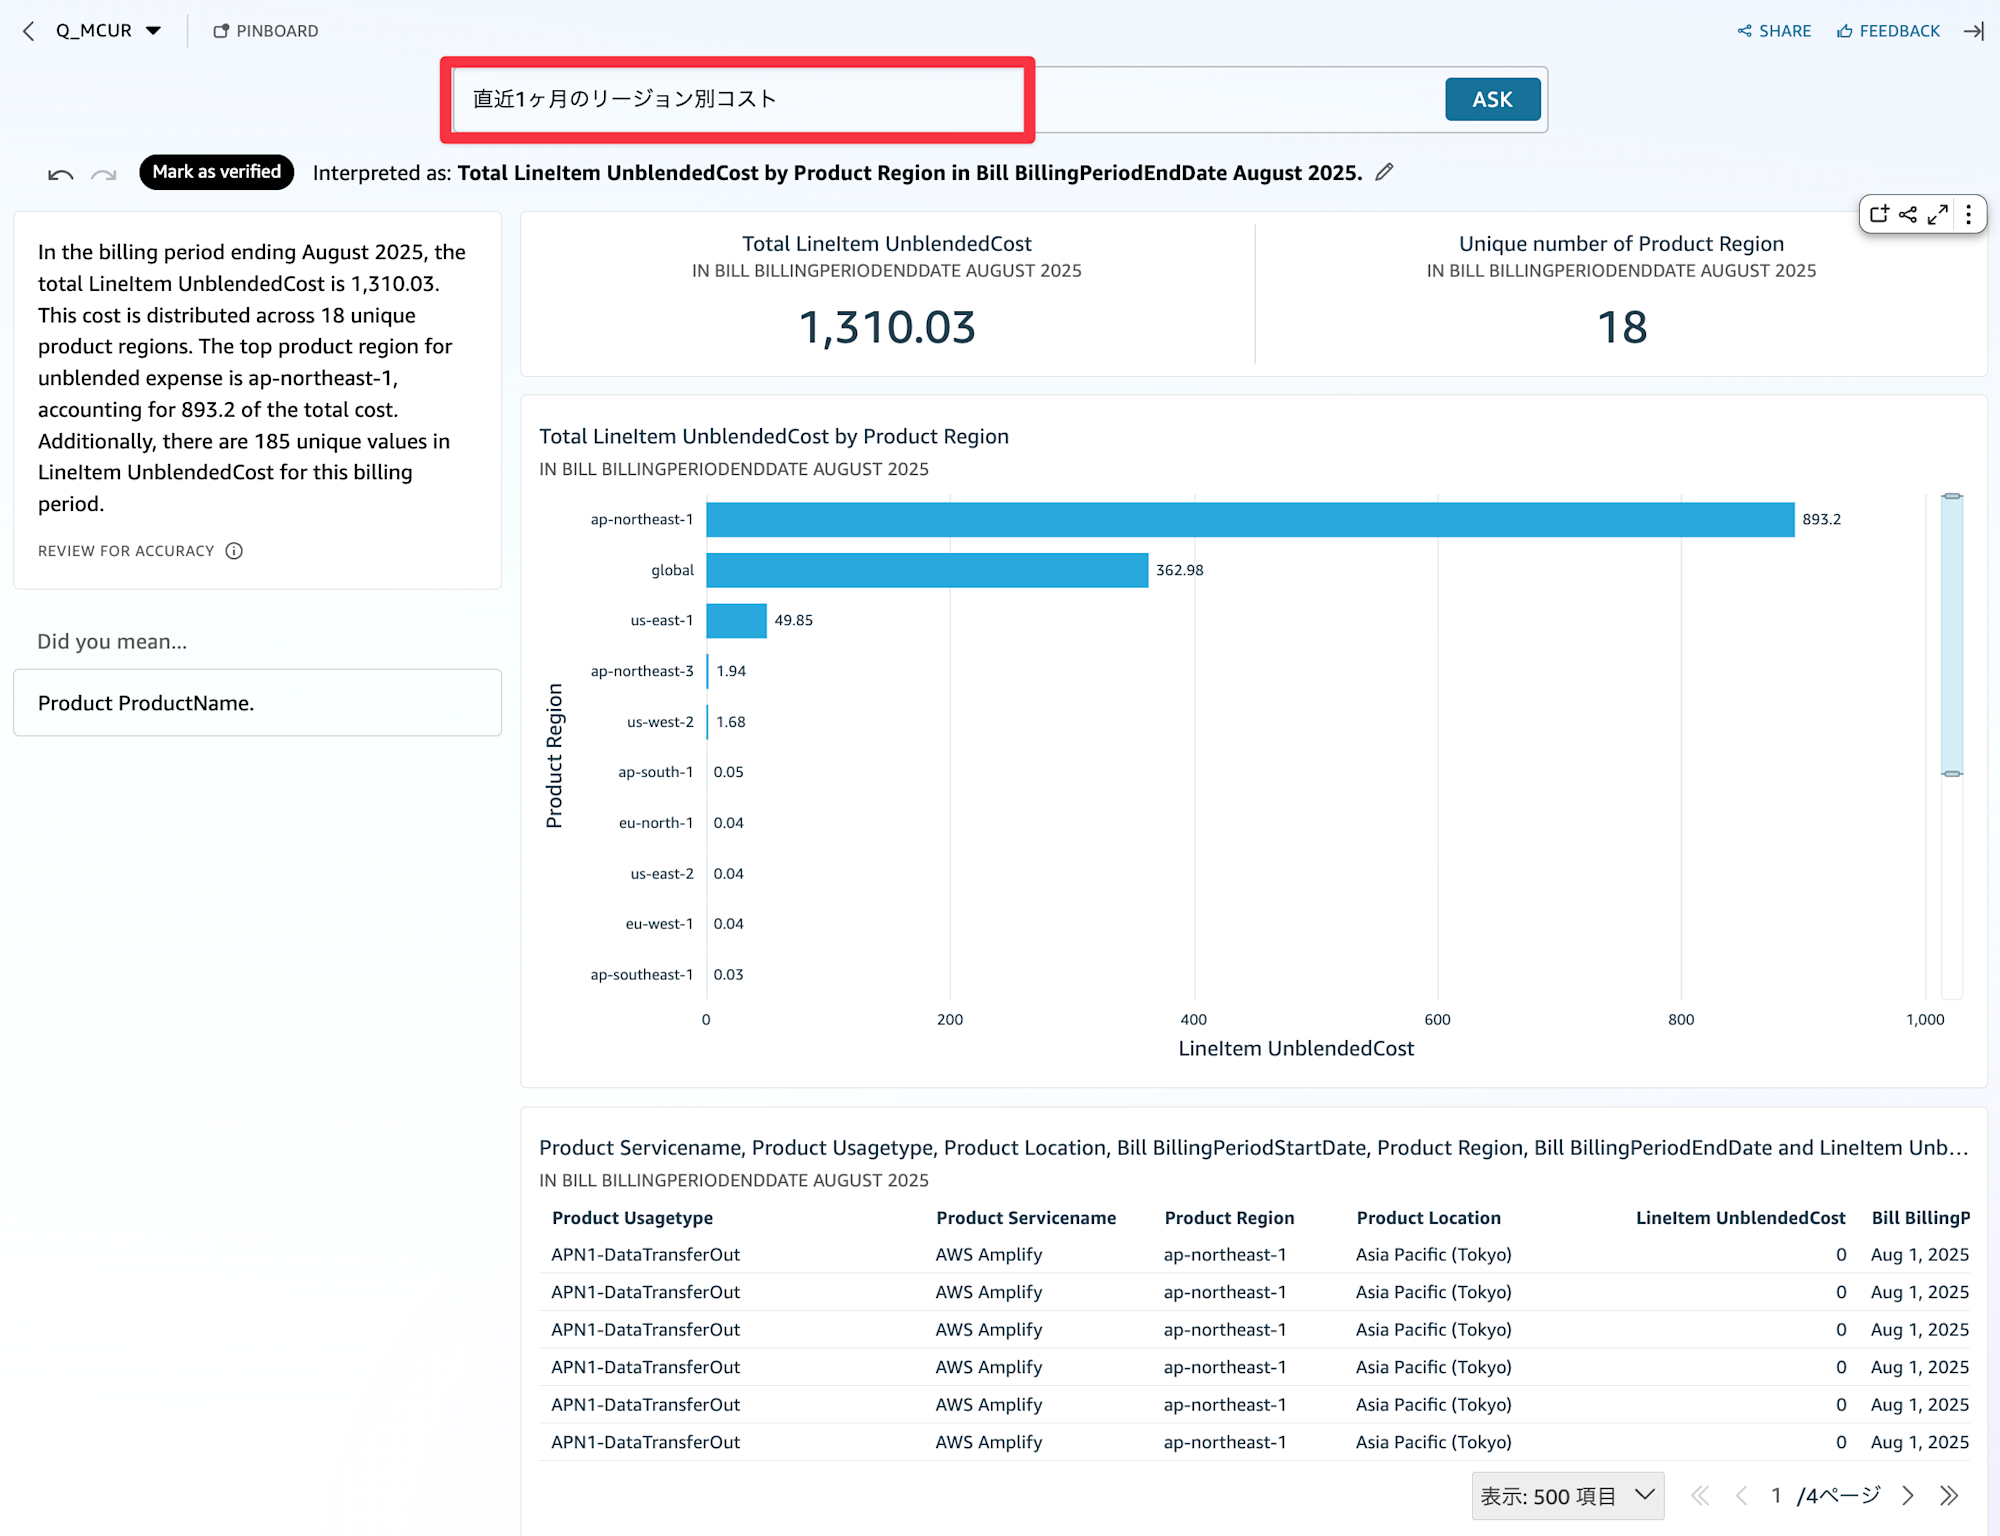Click the LineItem UnblendedCost x-axis title

(1296, 1048)
